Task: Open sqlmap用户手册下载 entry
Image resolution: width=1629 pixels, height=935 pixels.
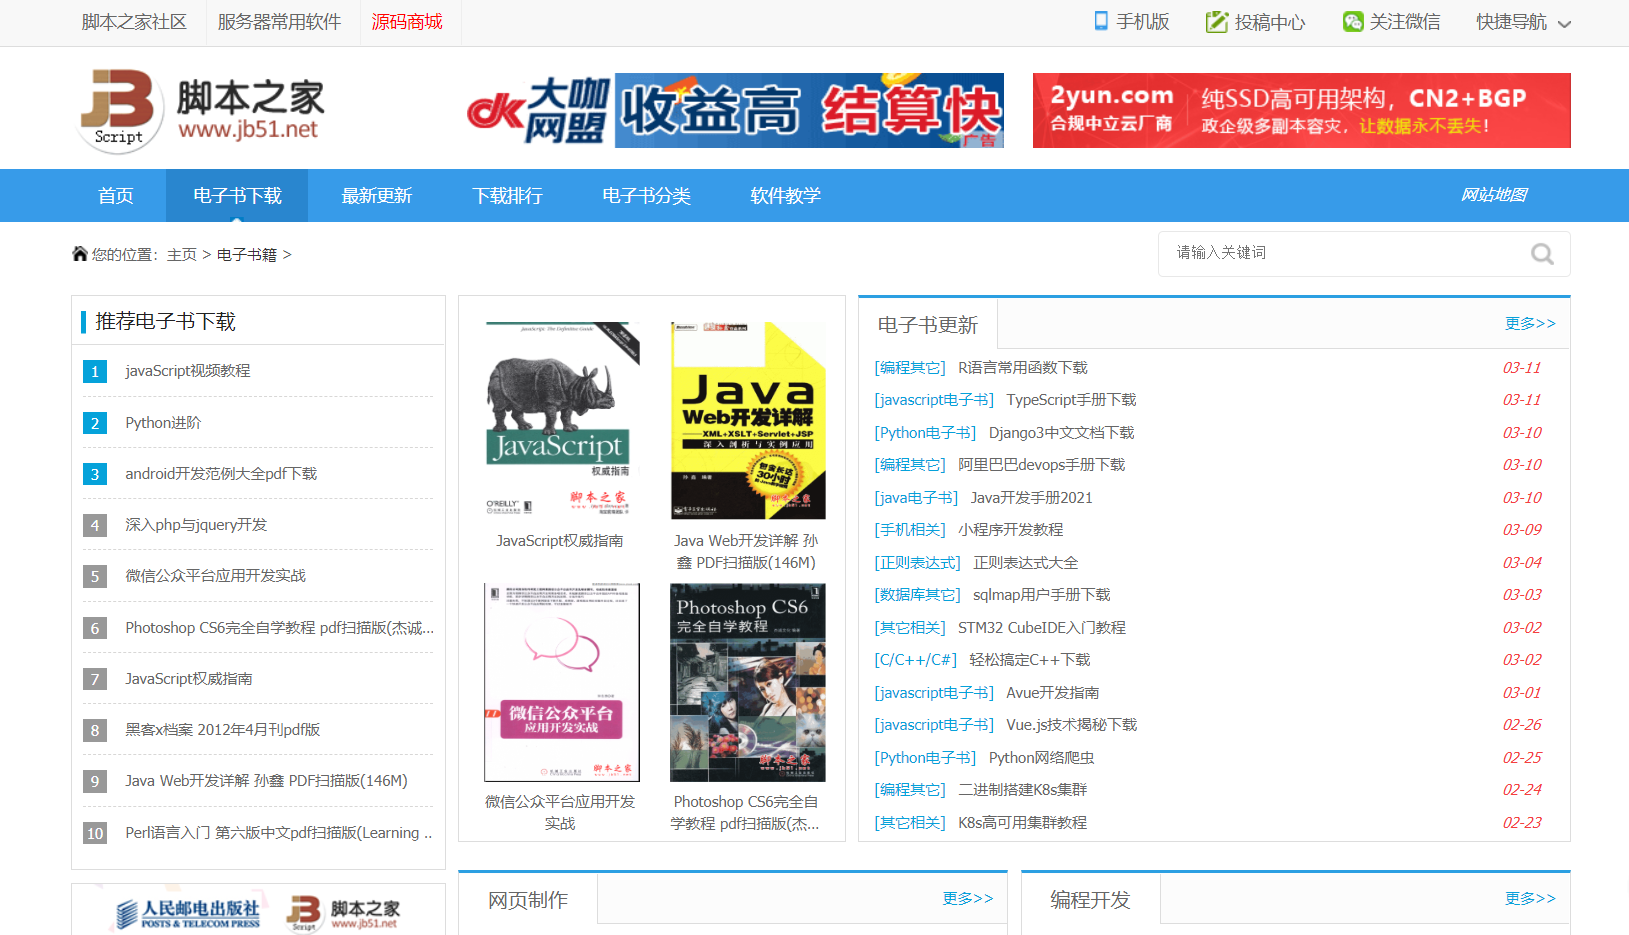Action: click(1042, 595)
